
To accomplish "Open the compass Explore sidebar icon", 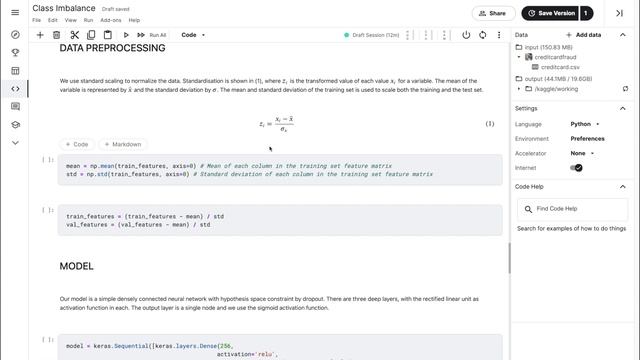I will [x=15, y=35].
